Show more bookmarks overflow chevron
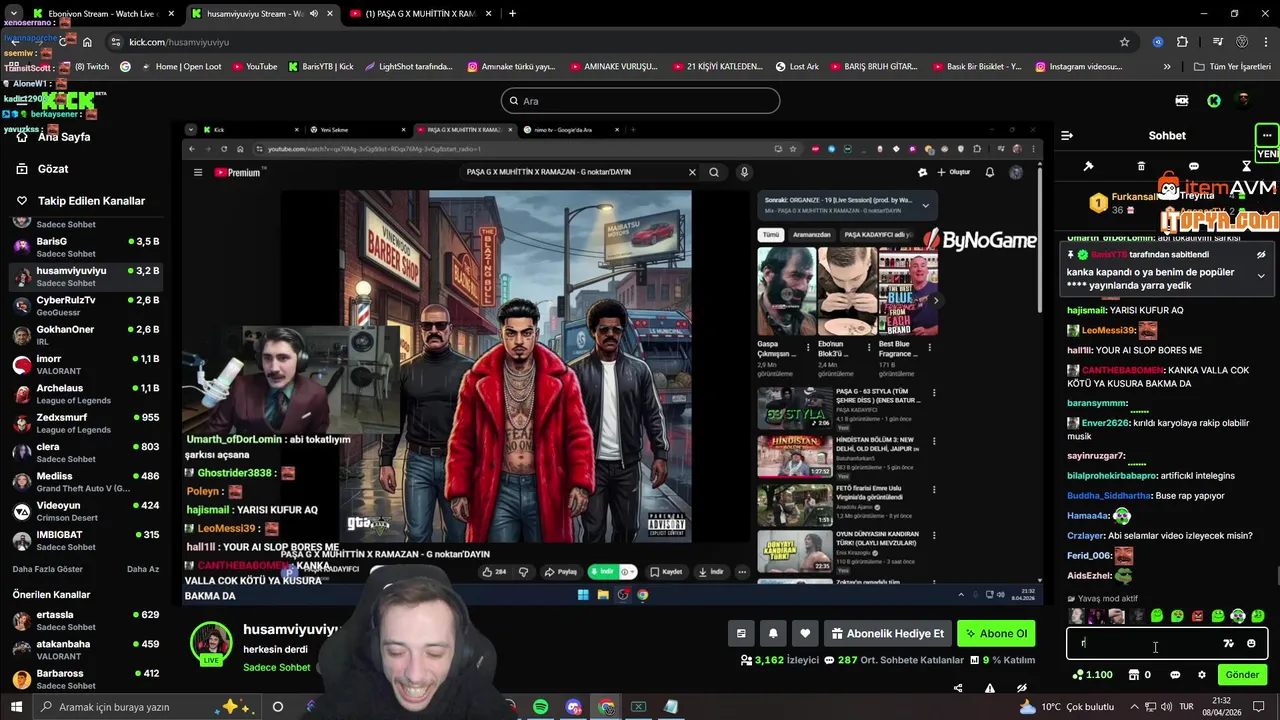 (x=1167, y=67)
